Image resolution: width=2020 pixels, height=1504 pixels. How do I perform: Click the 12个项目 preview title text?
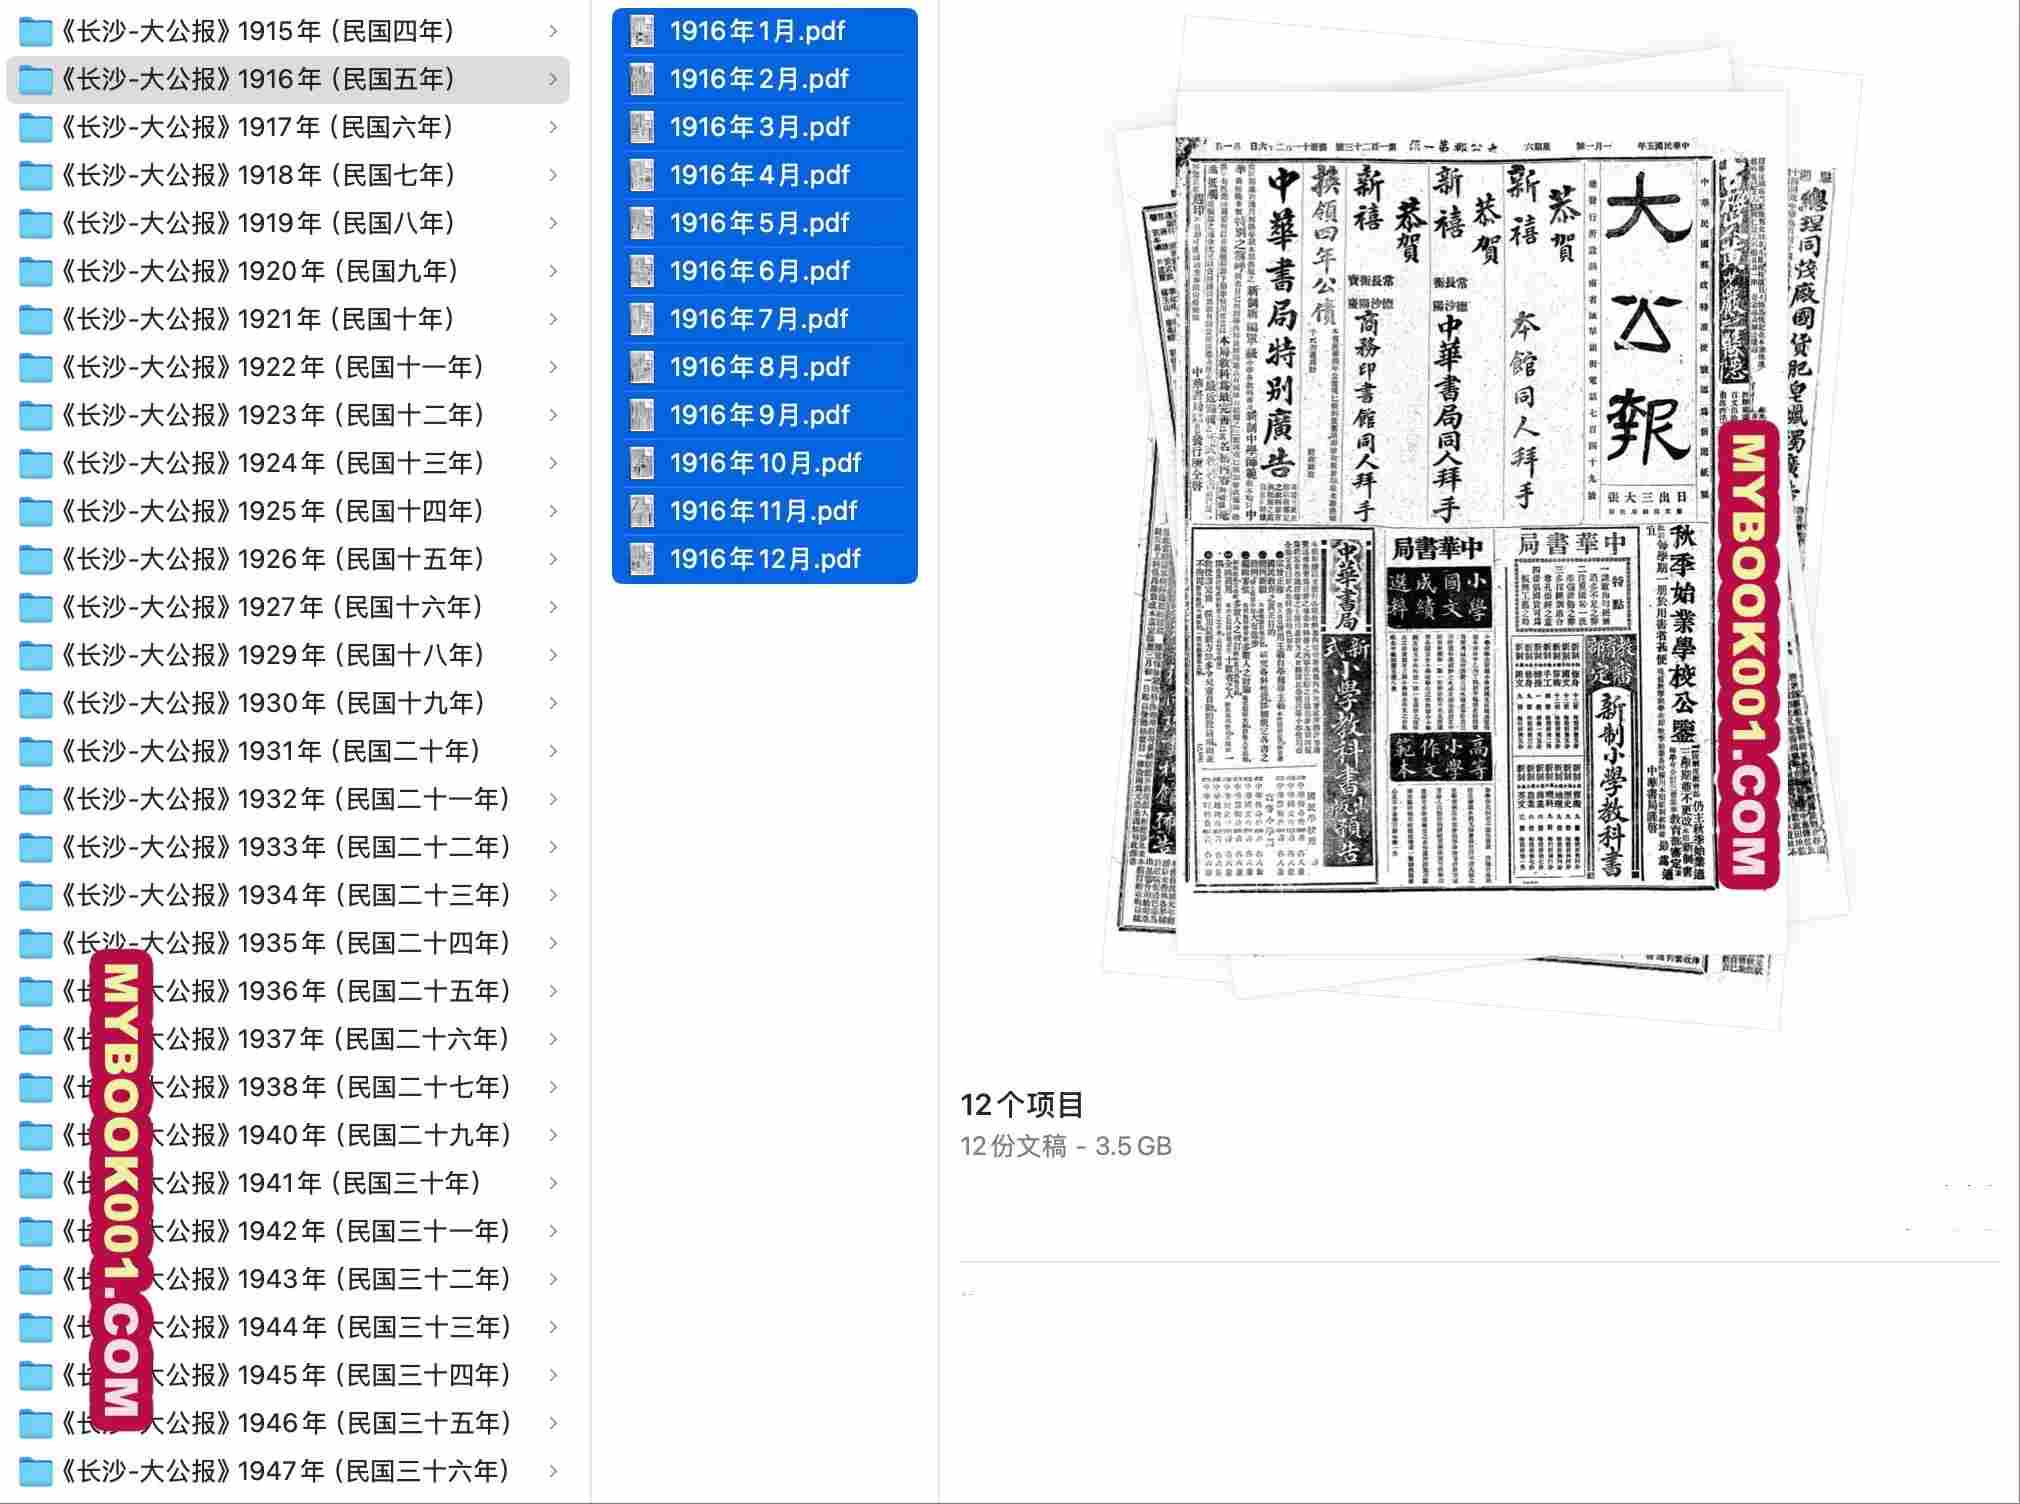pyautogui.click(x=1022, y=1105)
